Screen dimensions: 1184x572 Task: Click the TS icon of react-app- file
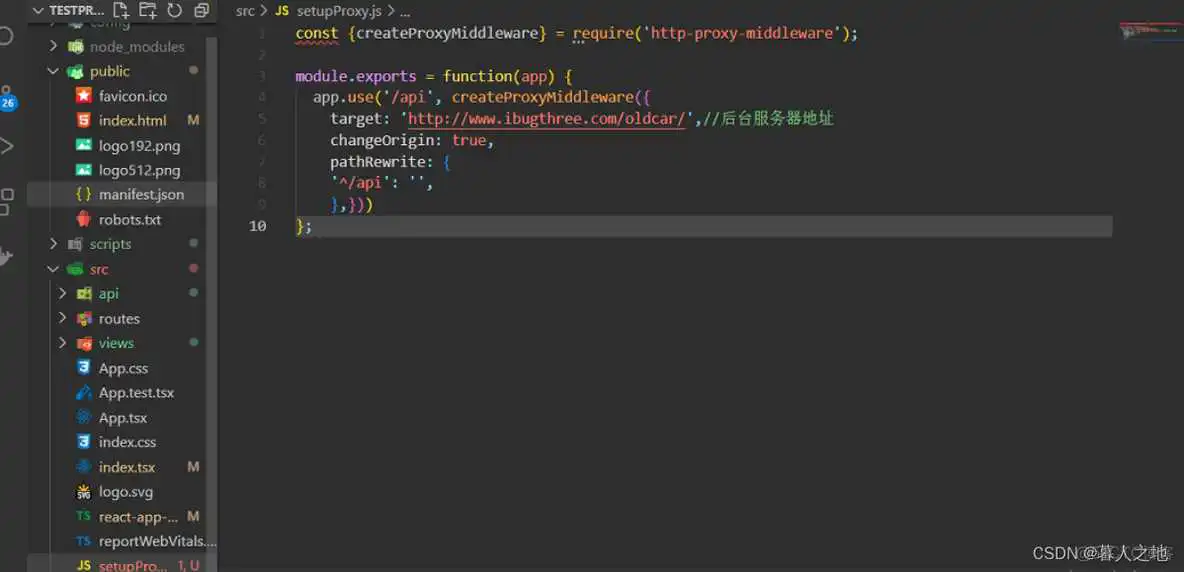pyautogui.click(x=84, y=517)
